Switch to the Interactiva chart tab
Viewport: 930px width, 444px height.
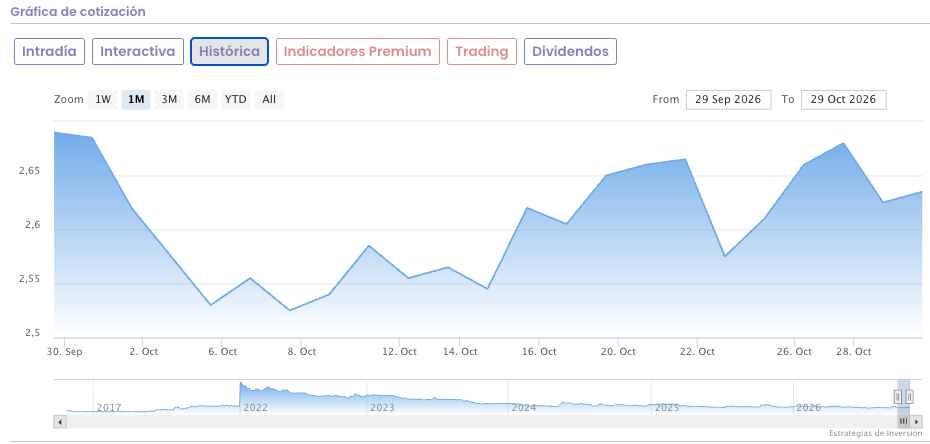138,52
